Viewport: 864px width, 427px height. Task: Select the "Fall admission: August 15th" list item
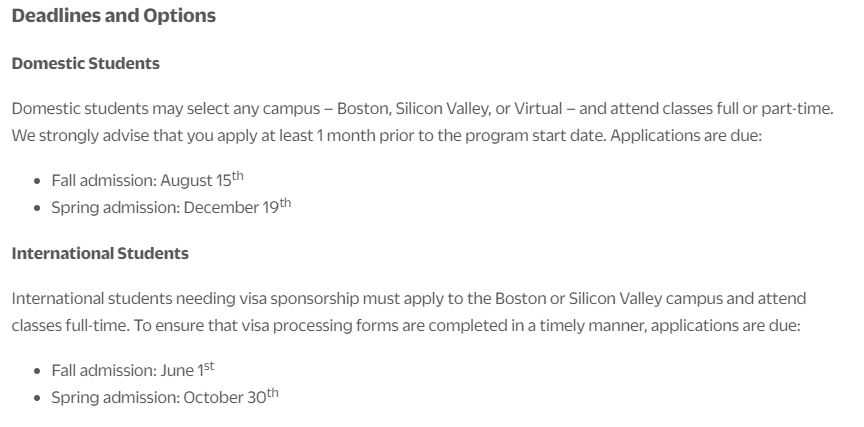coord(147,181)
